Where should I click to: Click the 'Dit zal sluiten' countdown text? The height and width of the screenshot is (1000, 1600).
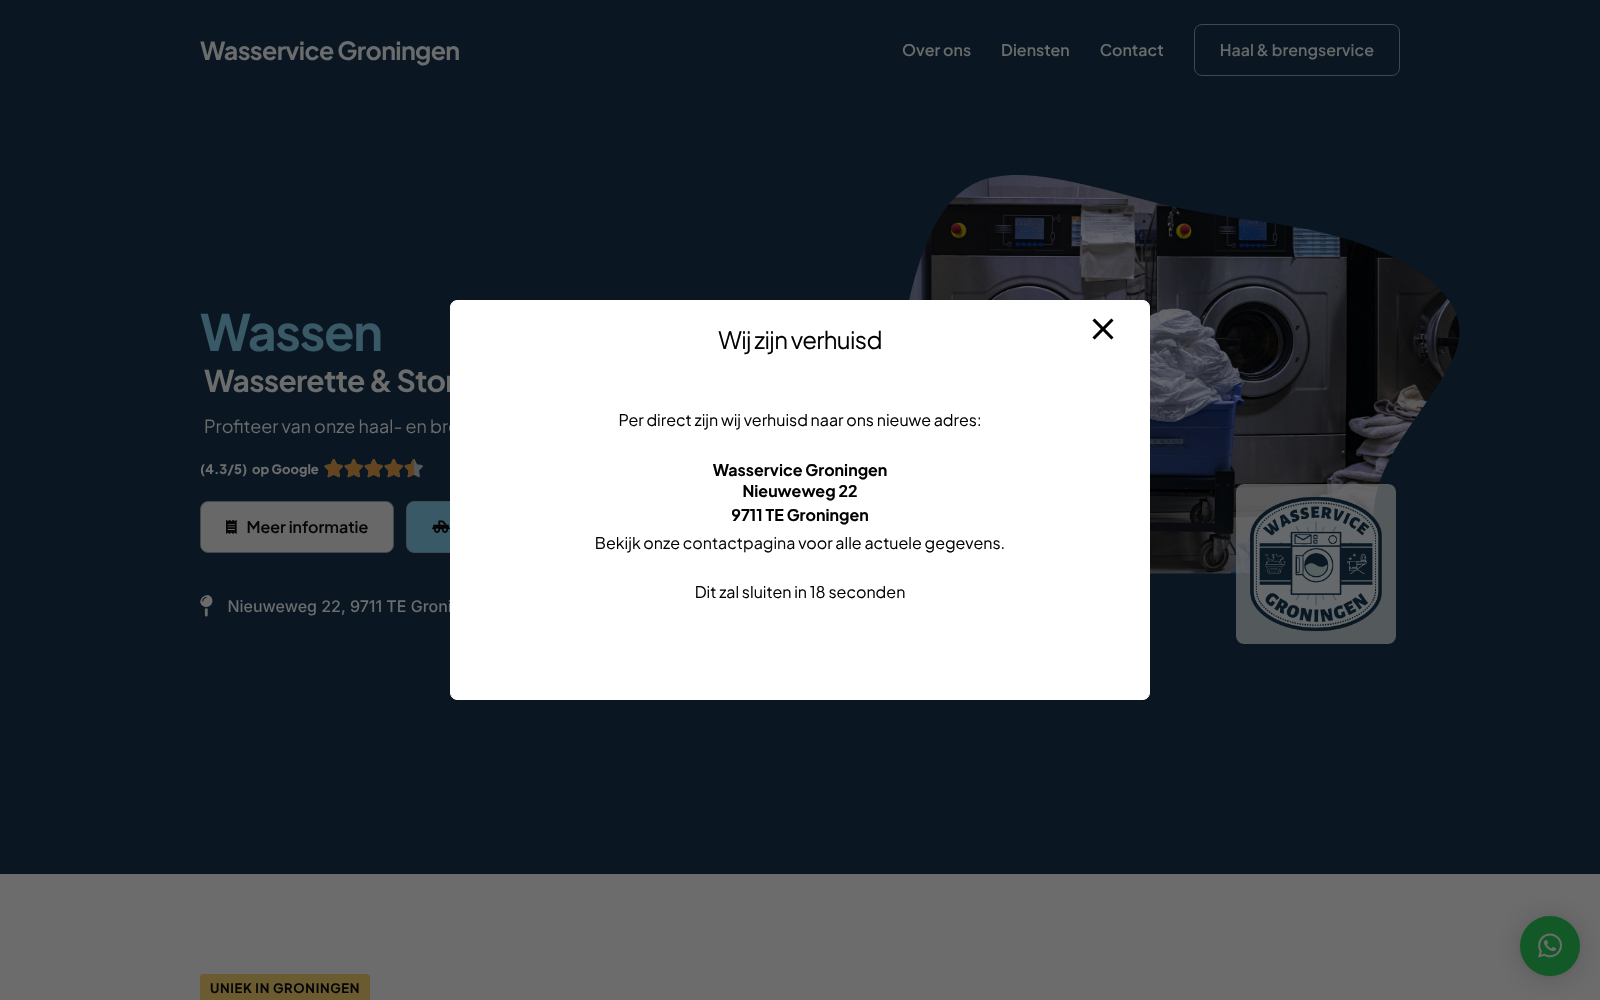coord(800,592)
